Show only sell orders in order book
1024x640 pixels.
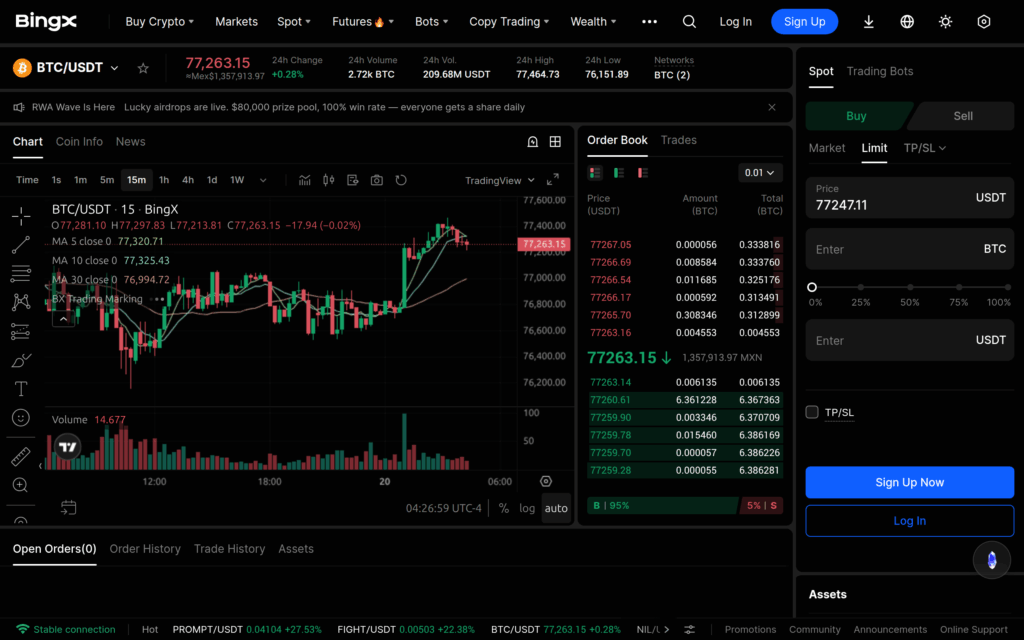click(x=643, y=173)
